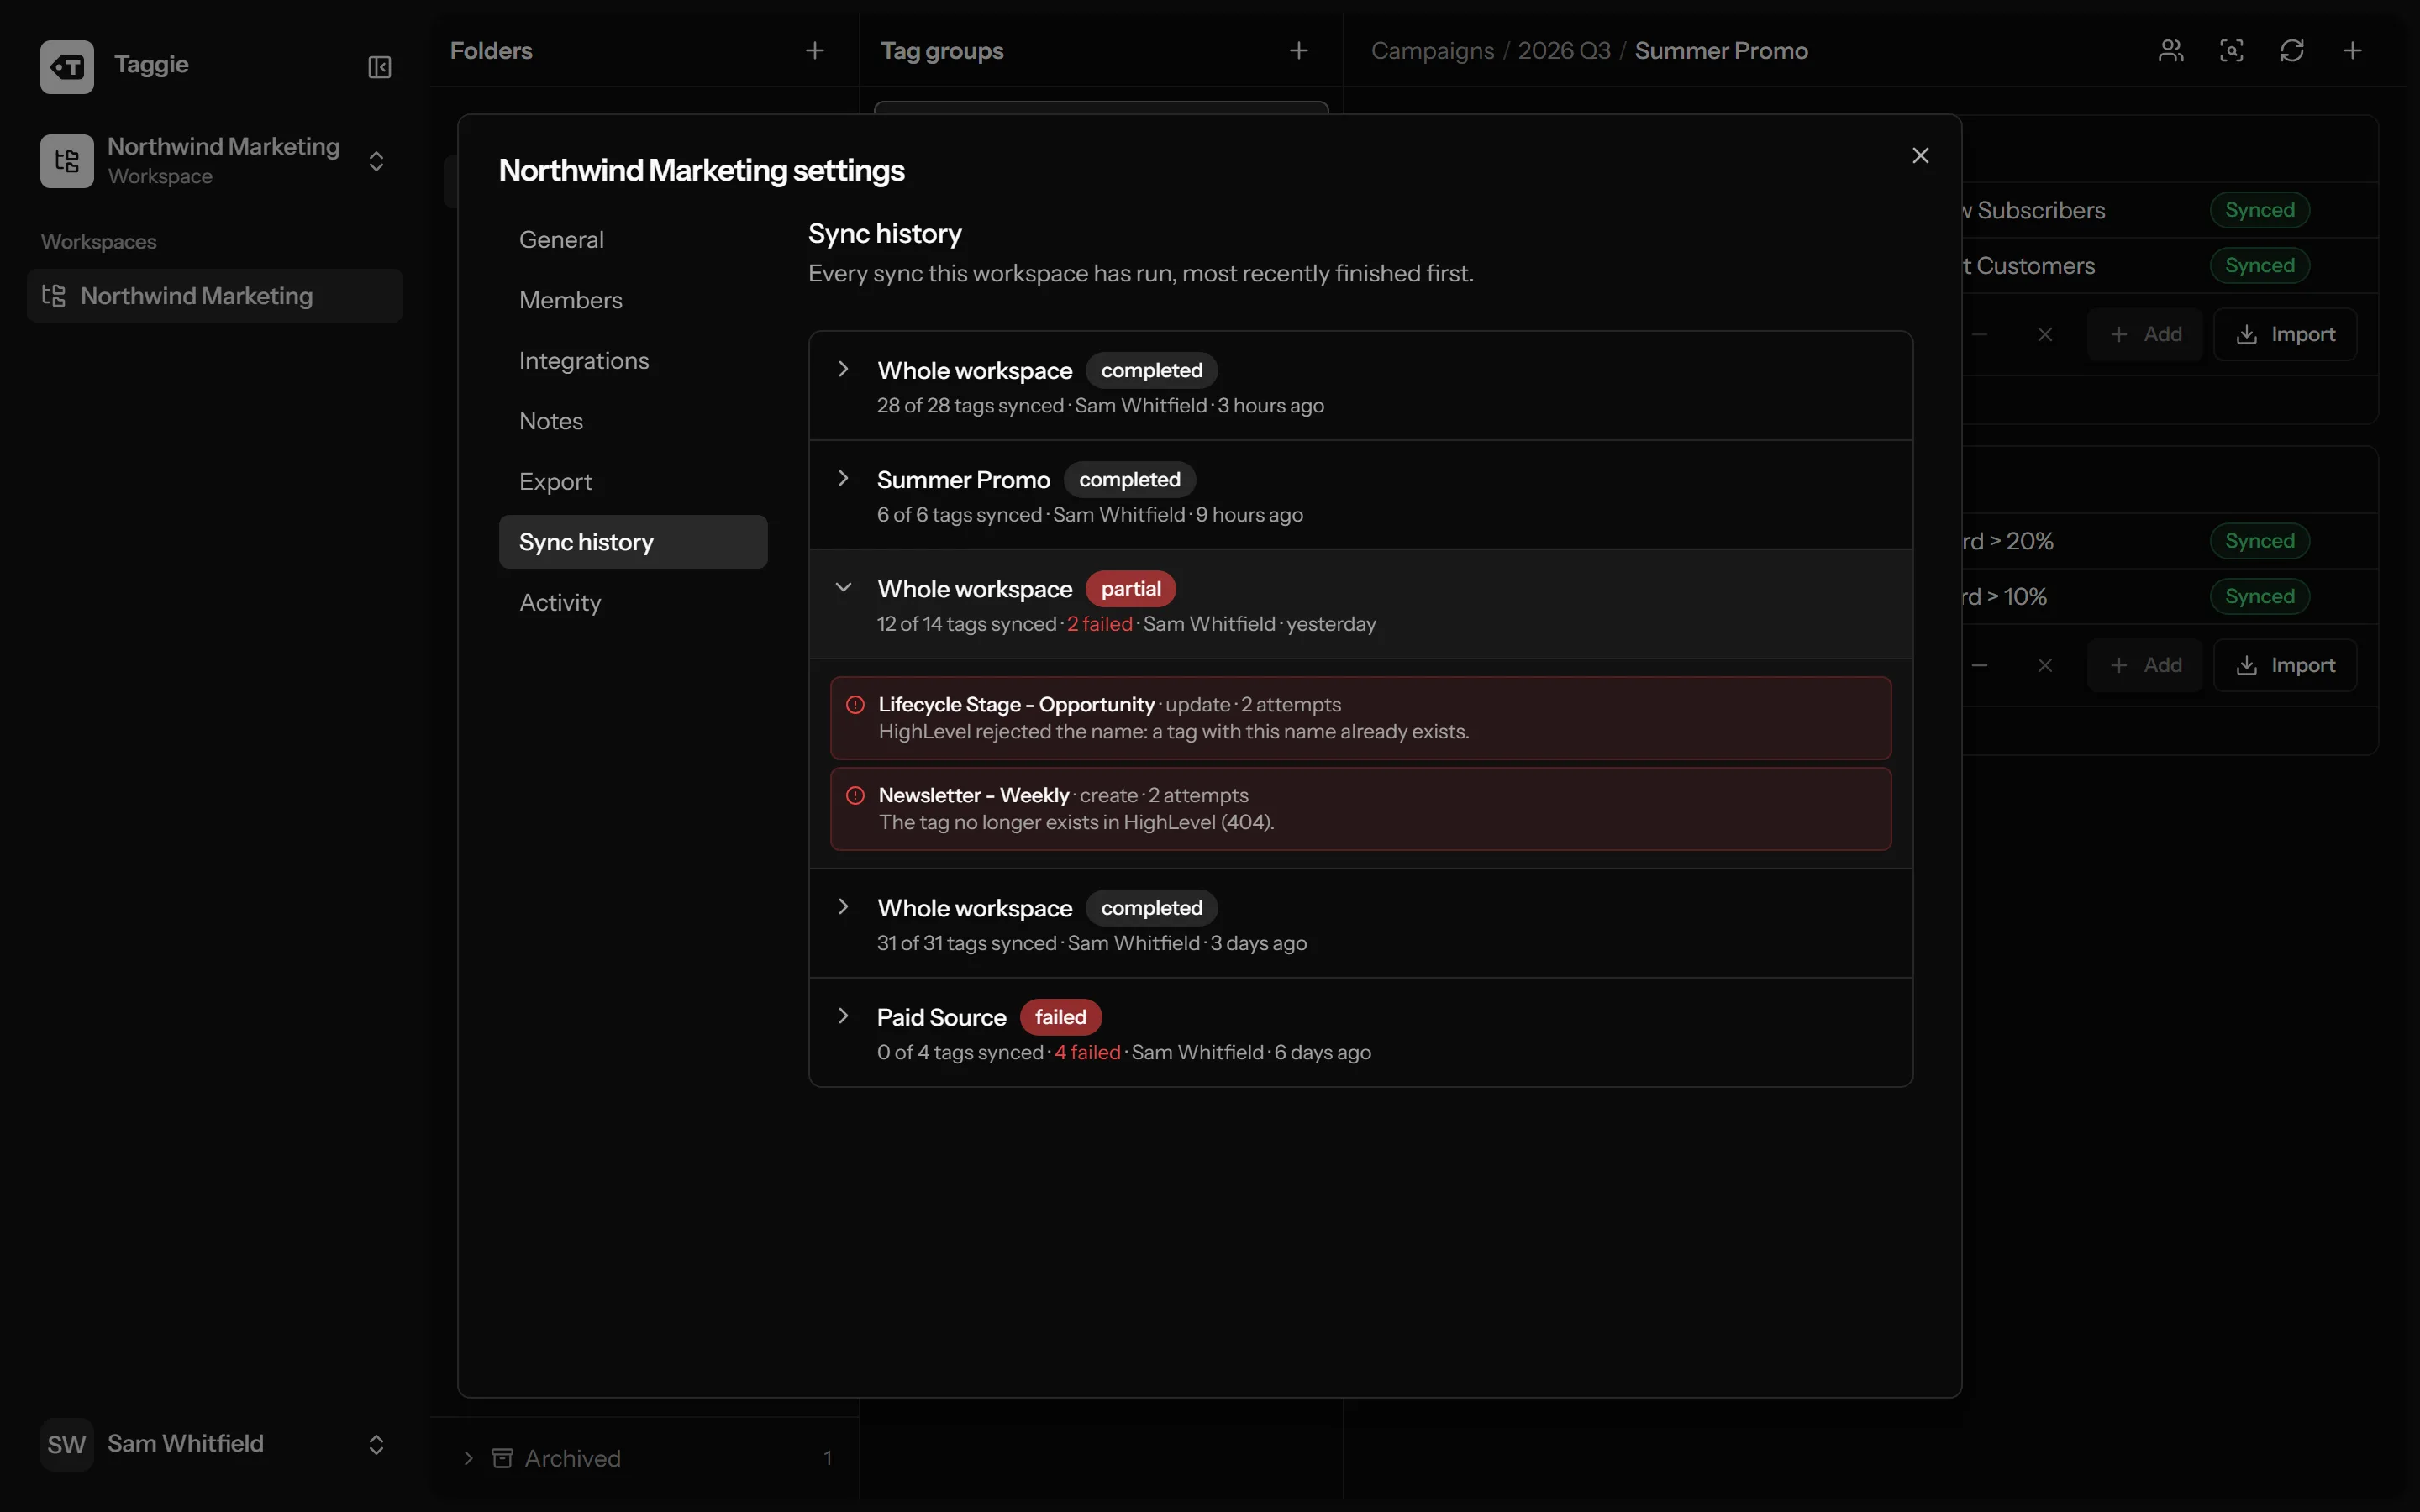2420x1512 pixels.
Task: Close the Northwind Marketing settings dialog
Action: coord(1920,156)
